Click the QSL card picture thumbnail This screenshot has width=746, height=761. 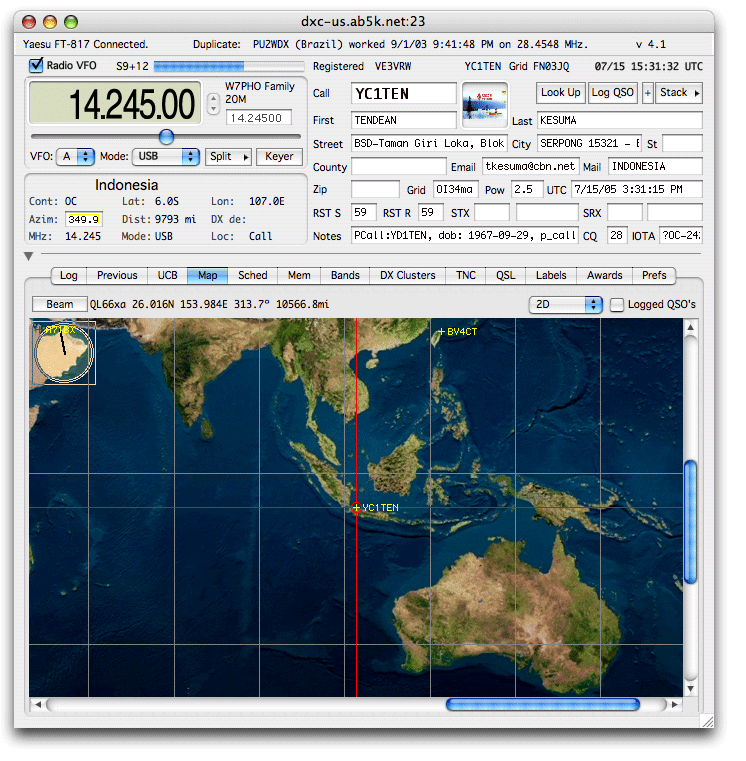[x=485, y=106]
